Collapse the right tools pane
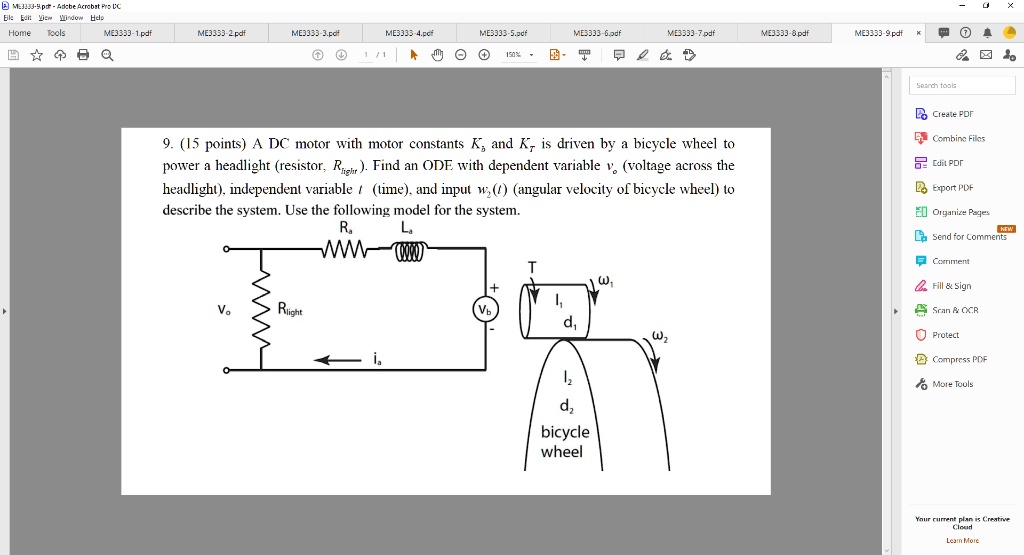 tap(895, 311)
